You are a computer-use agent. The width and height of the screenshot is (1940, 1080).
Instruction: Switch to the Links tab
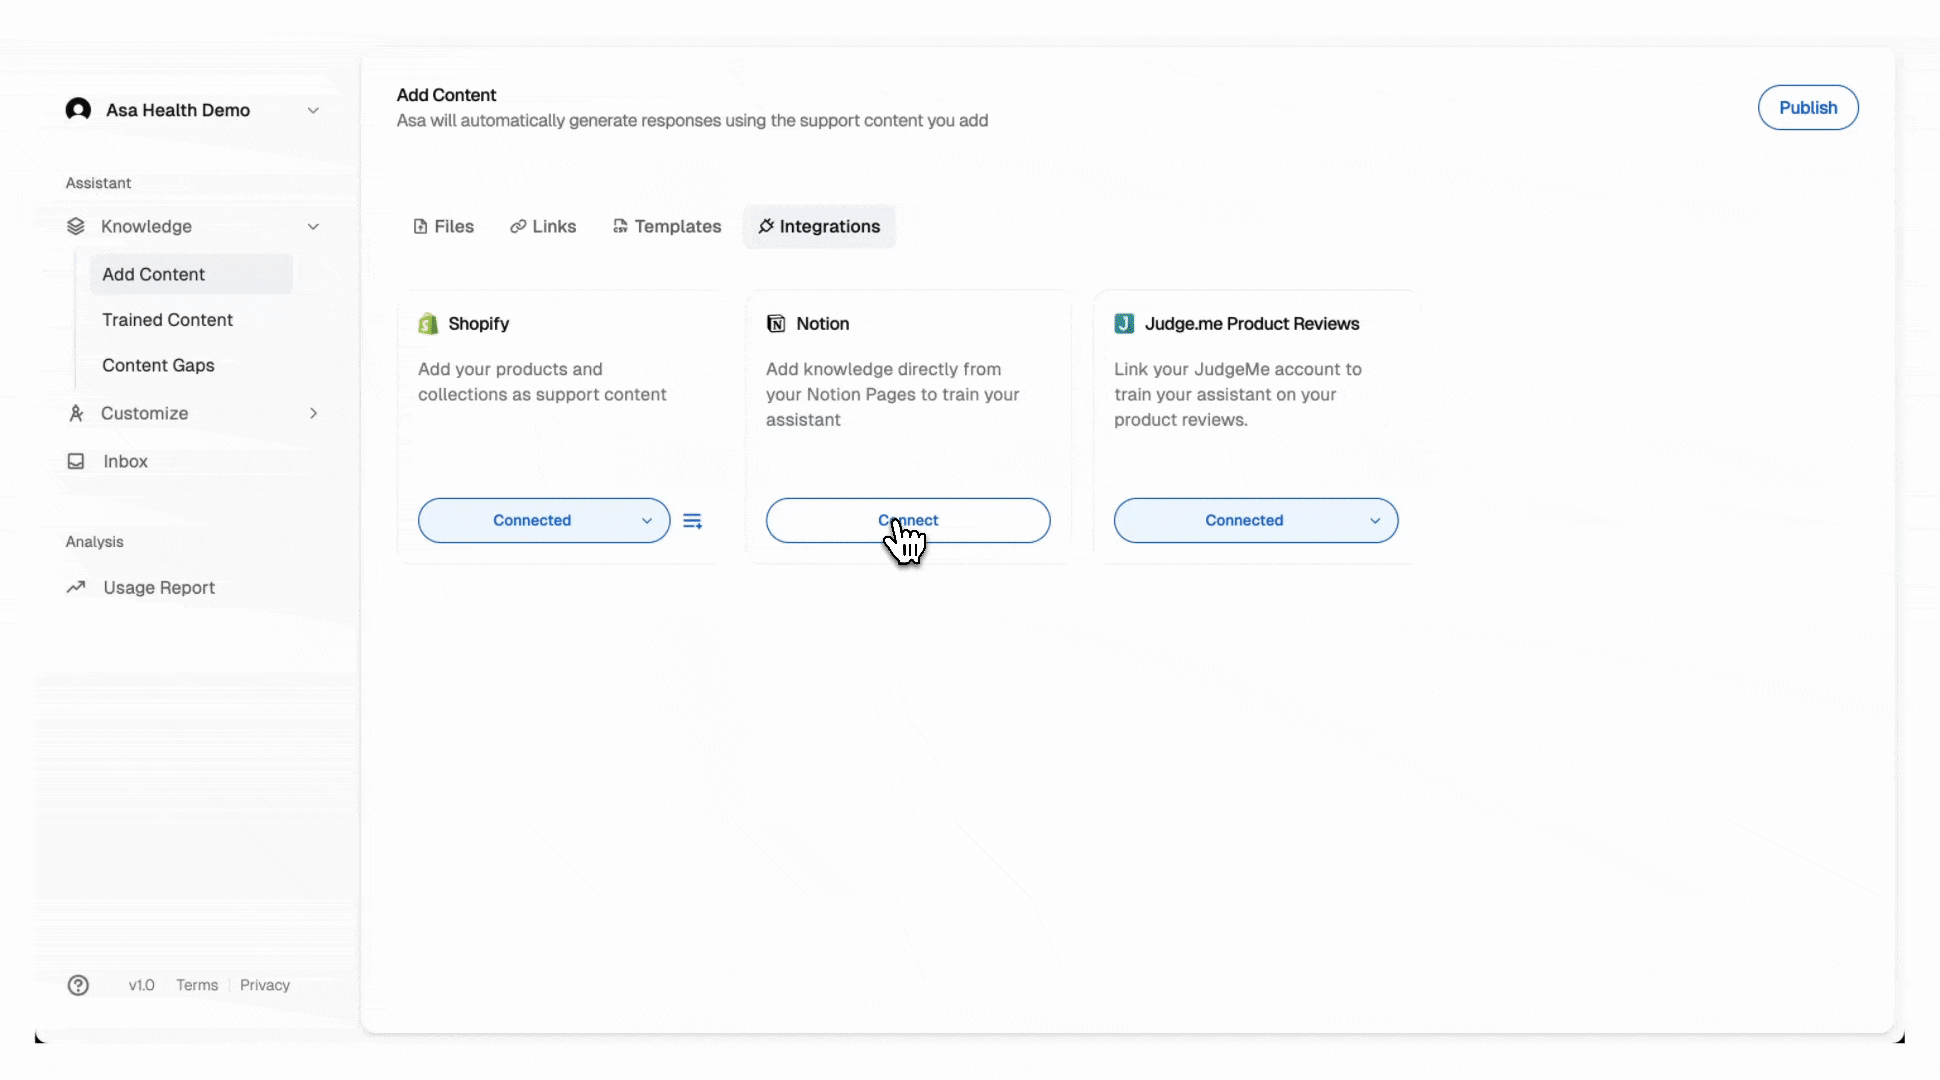(x=543, y=227)
